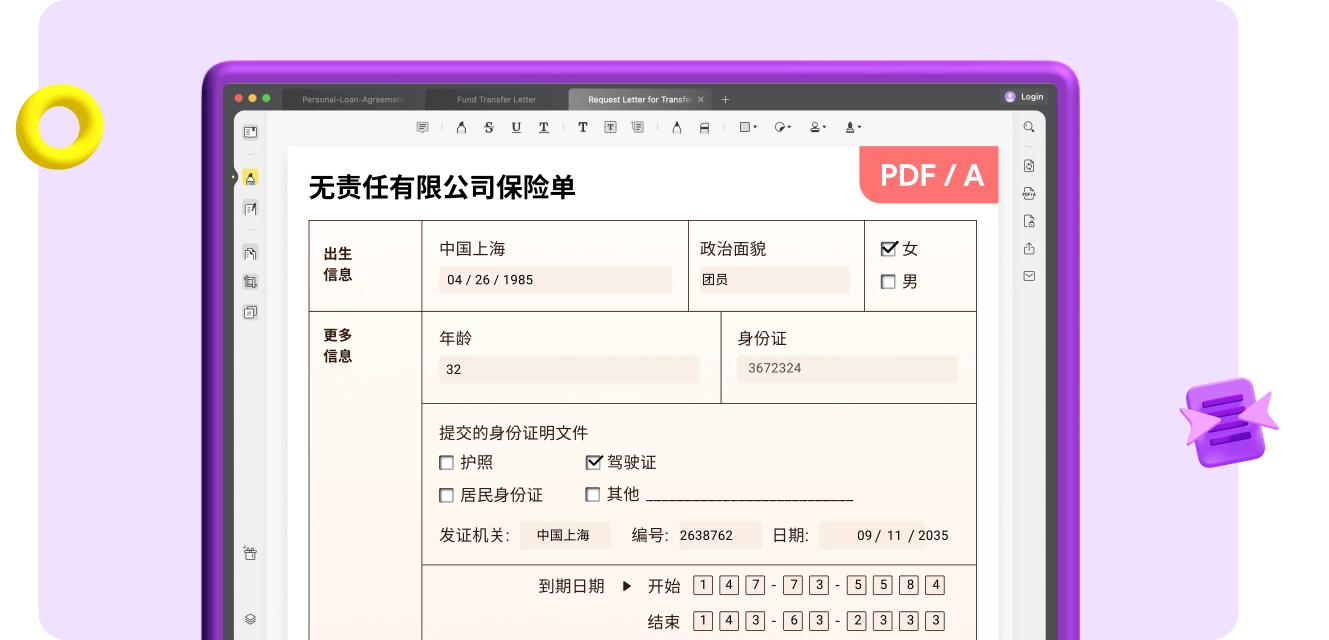Select the underline annotation tool
1329x640 pixels.
[516, 127]
